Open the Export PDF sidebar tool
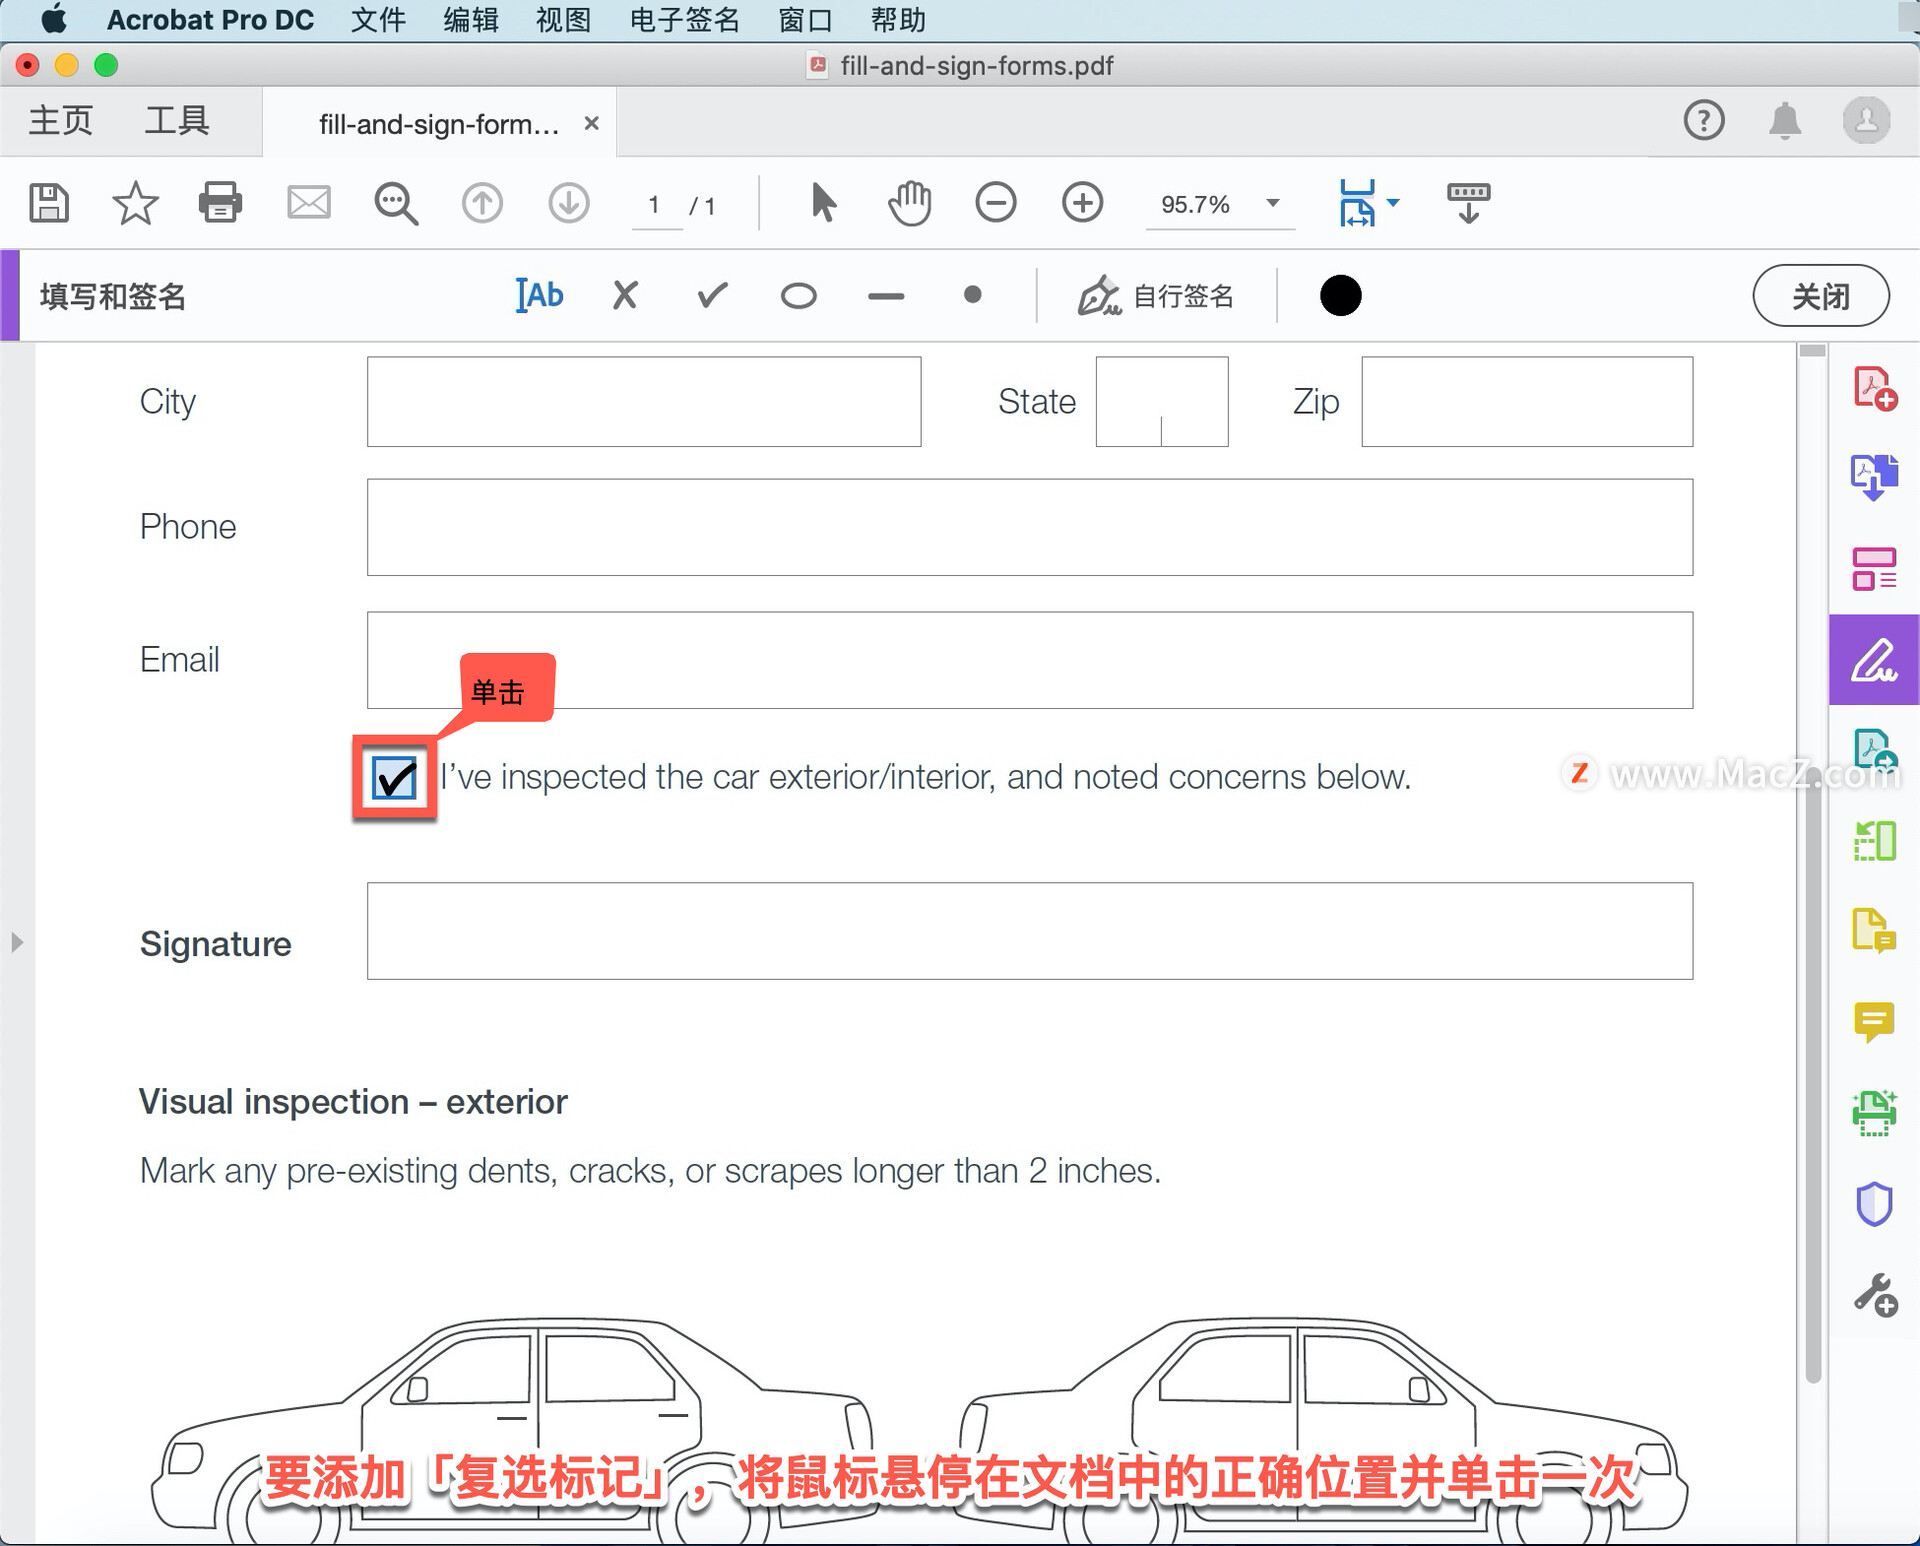The width and height of the screenshot is (1920, 1546). click(1874, 477)
